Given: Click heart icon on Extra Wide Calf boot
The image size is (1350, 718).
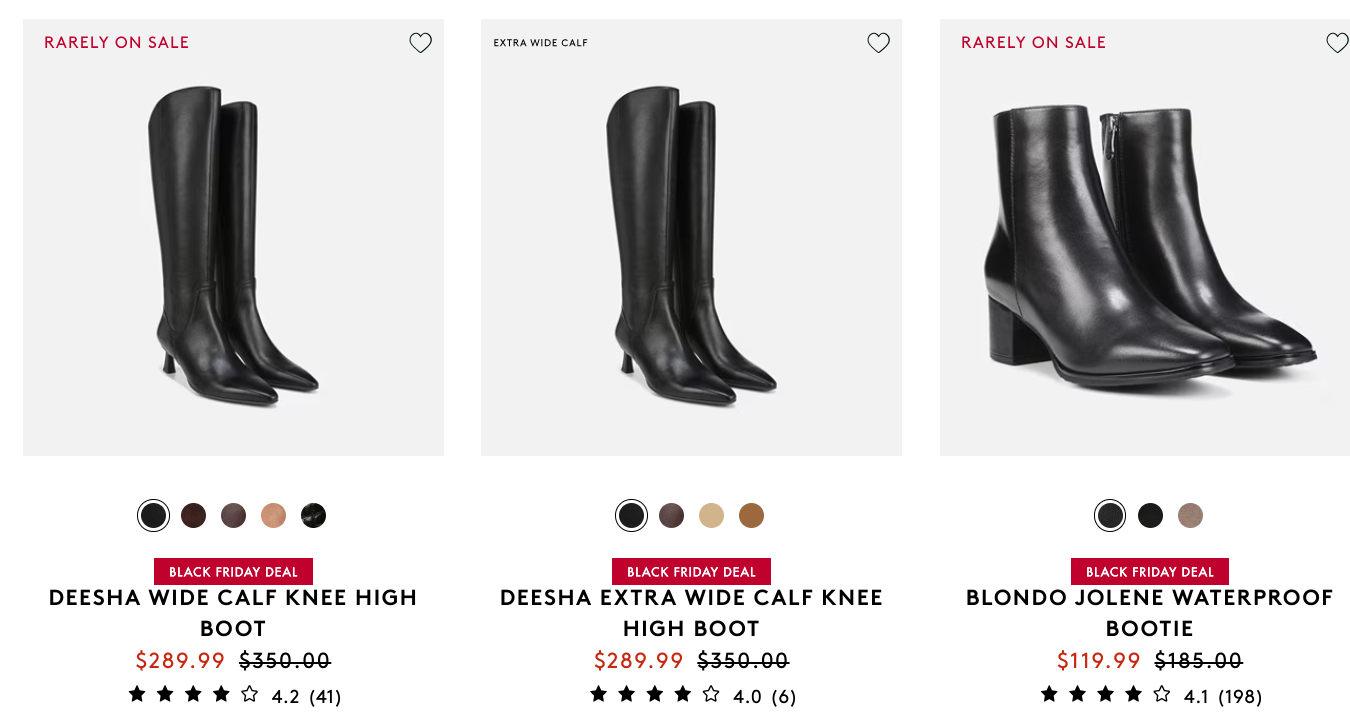Looking at the screenshot, I should pos(878,43).
